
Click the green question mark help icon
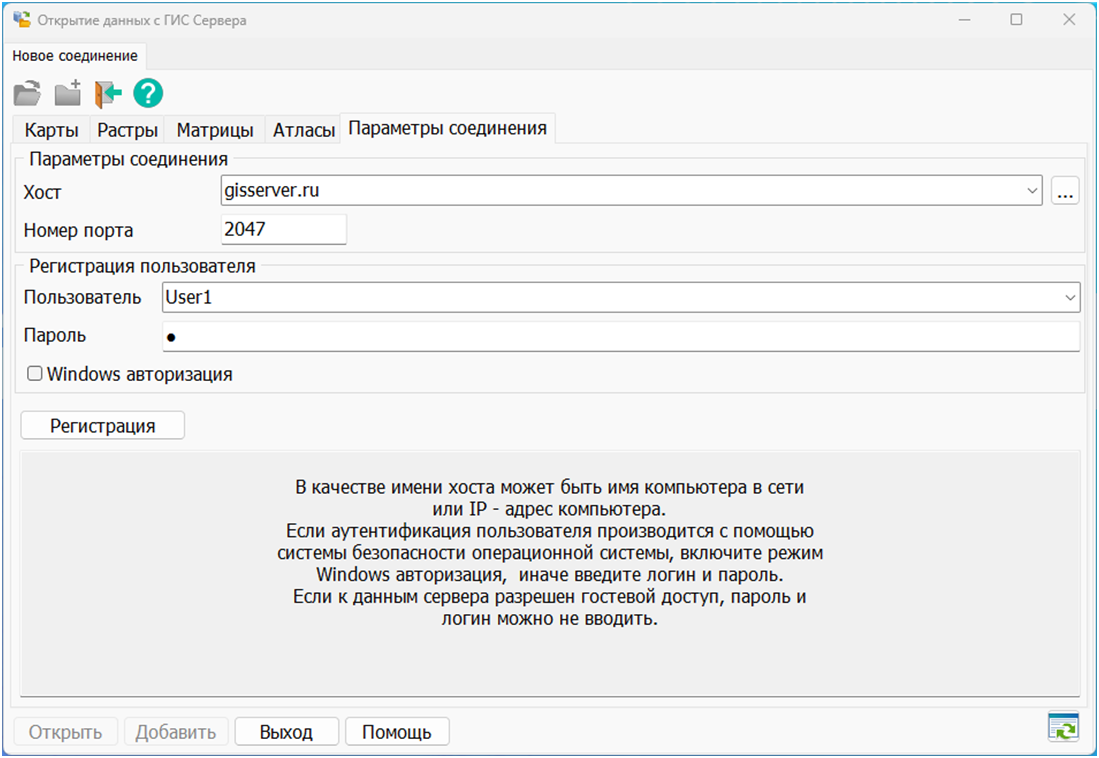coord(148,94)
